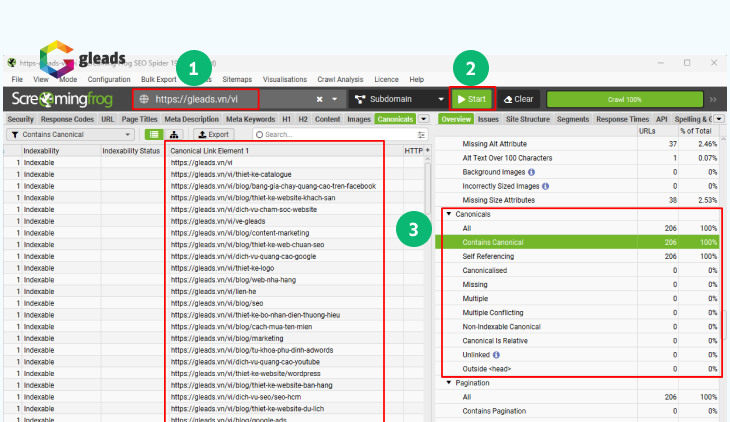The image size is (730, 422).
Task: Click the row https://gleads.vn/vi/thiet-ke-catalogue
Action: [214, 174]
